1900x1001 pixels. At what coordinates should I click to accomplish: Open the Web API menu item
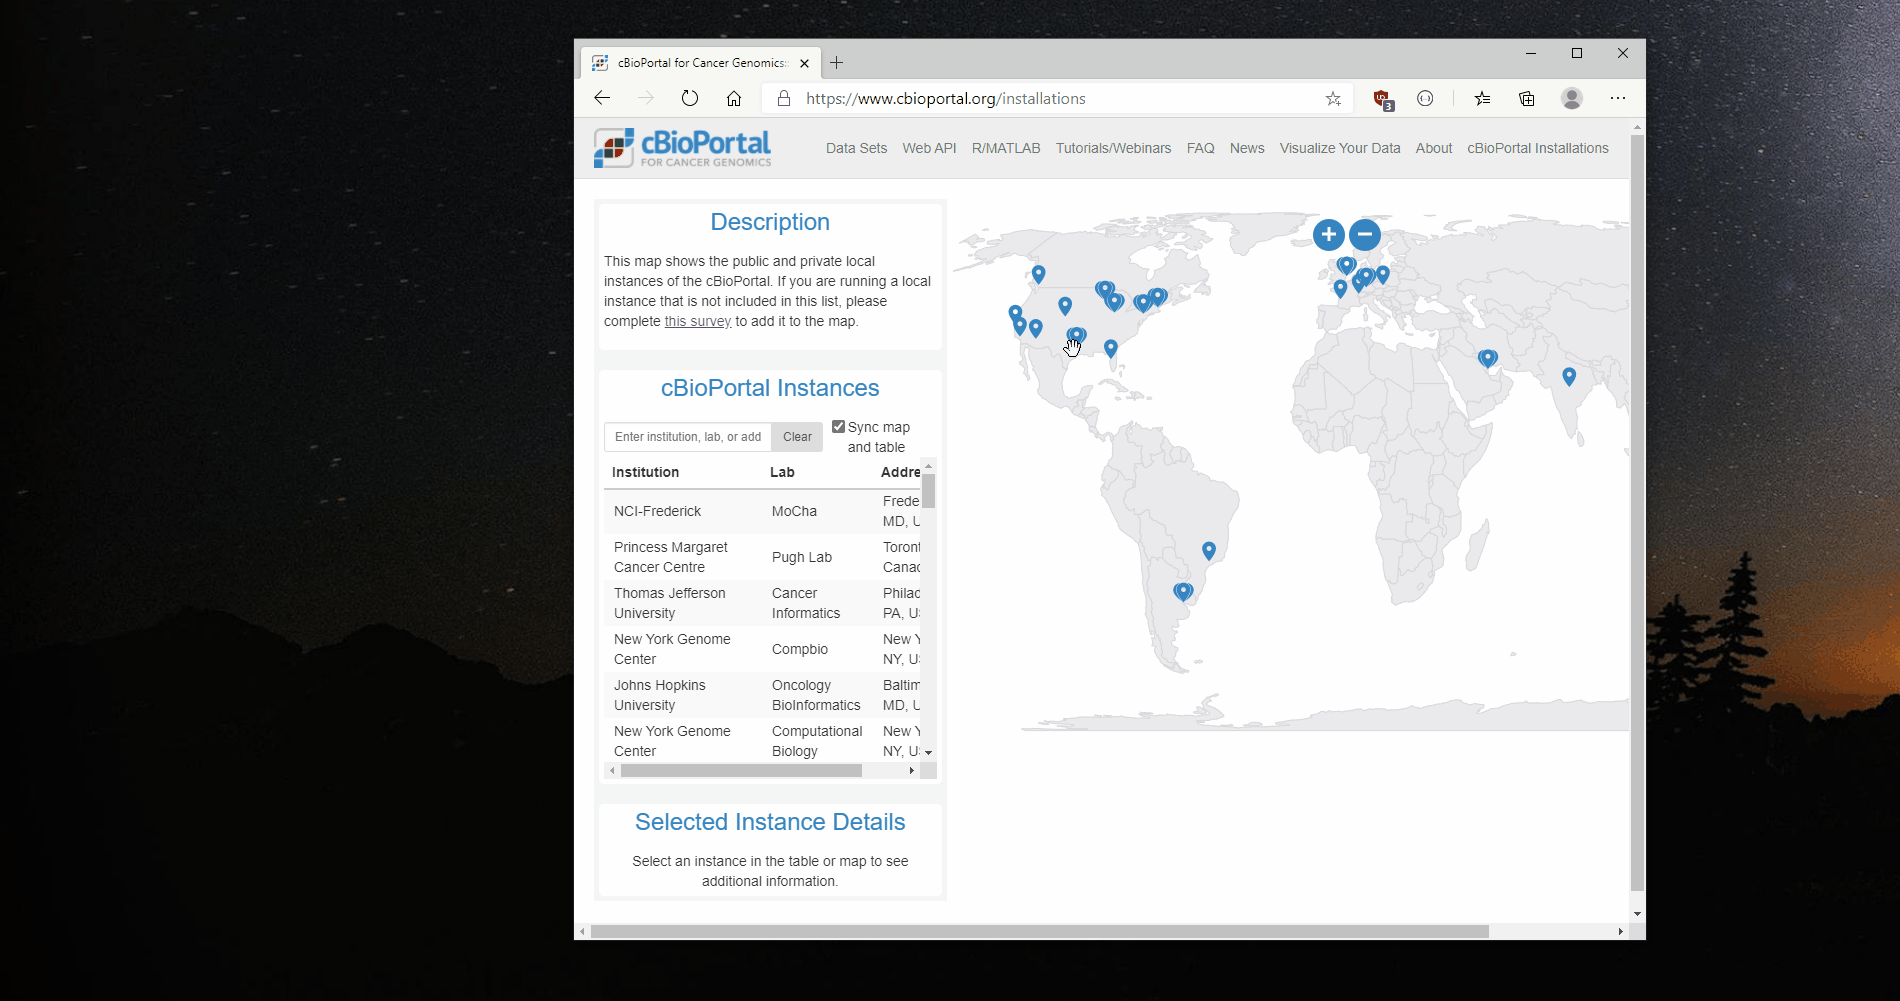[x=929, y=148]
